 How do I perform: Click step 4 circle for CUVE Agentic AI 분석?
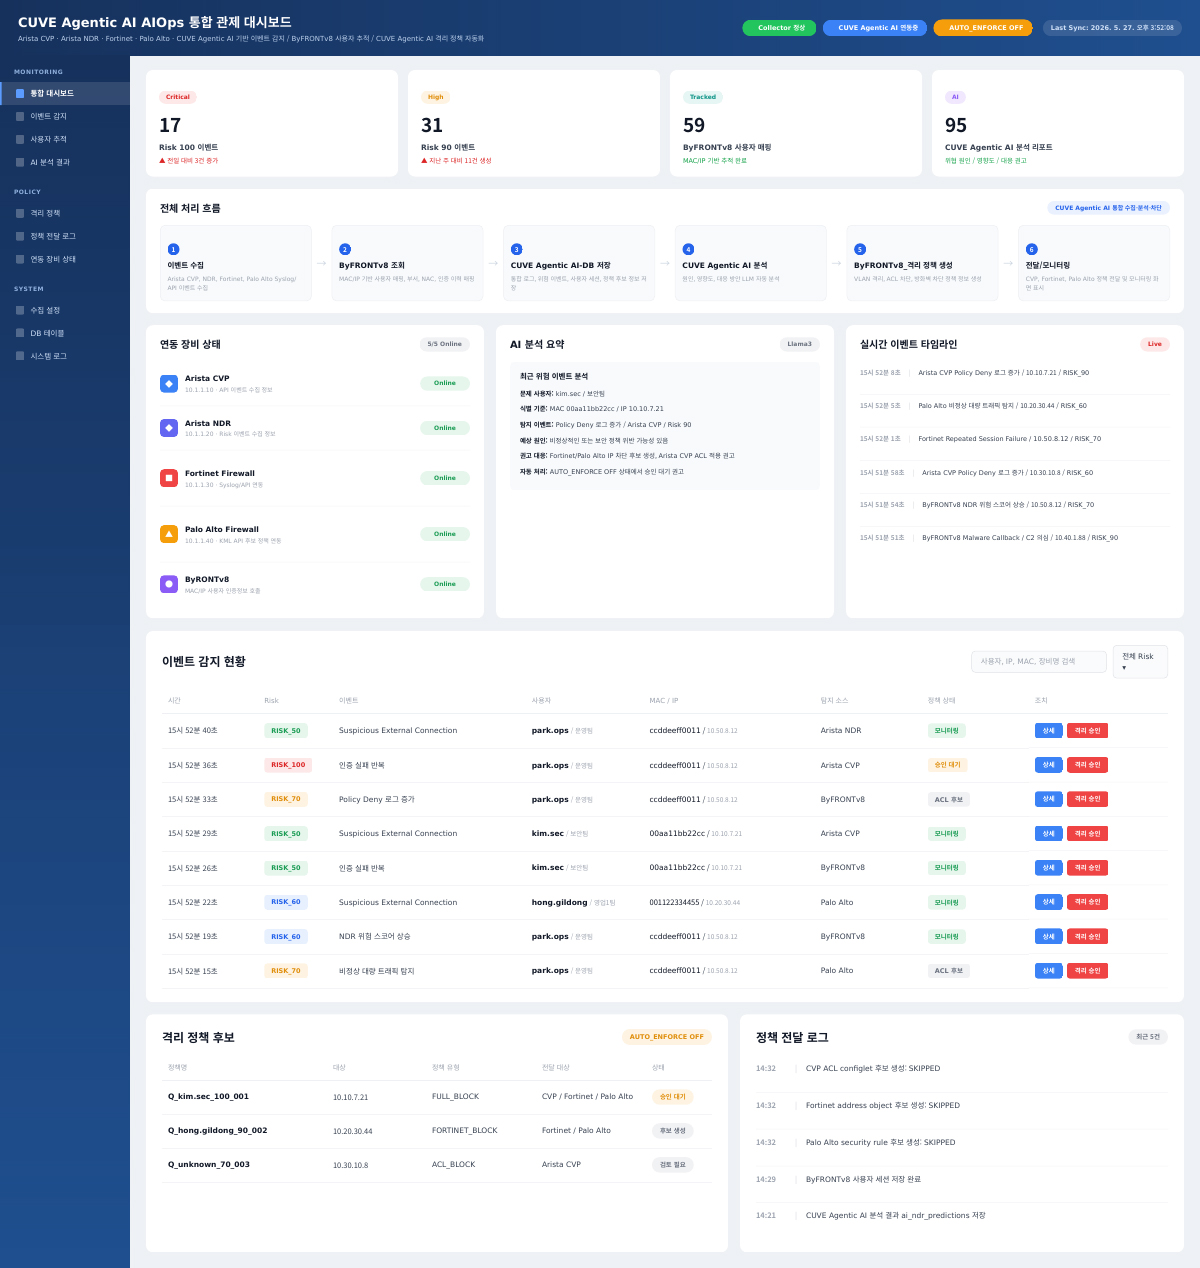(688, 249)
